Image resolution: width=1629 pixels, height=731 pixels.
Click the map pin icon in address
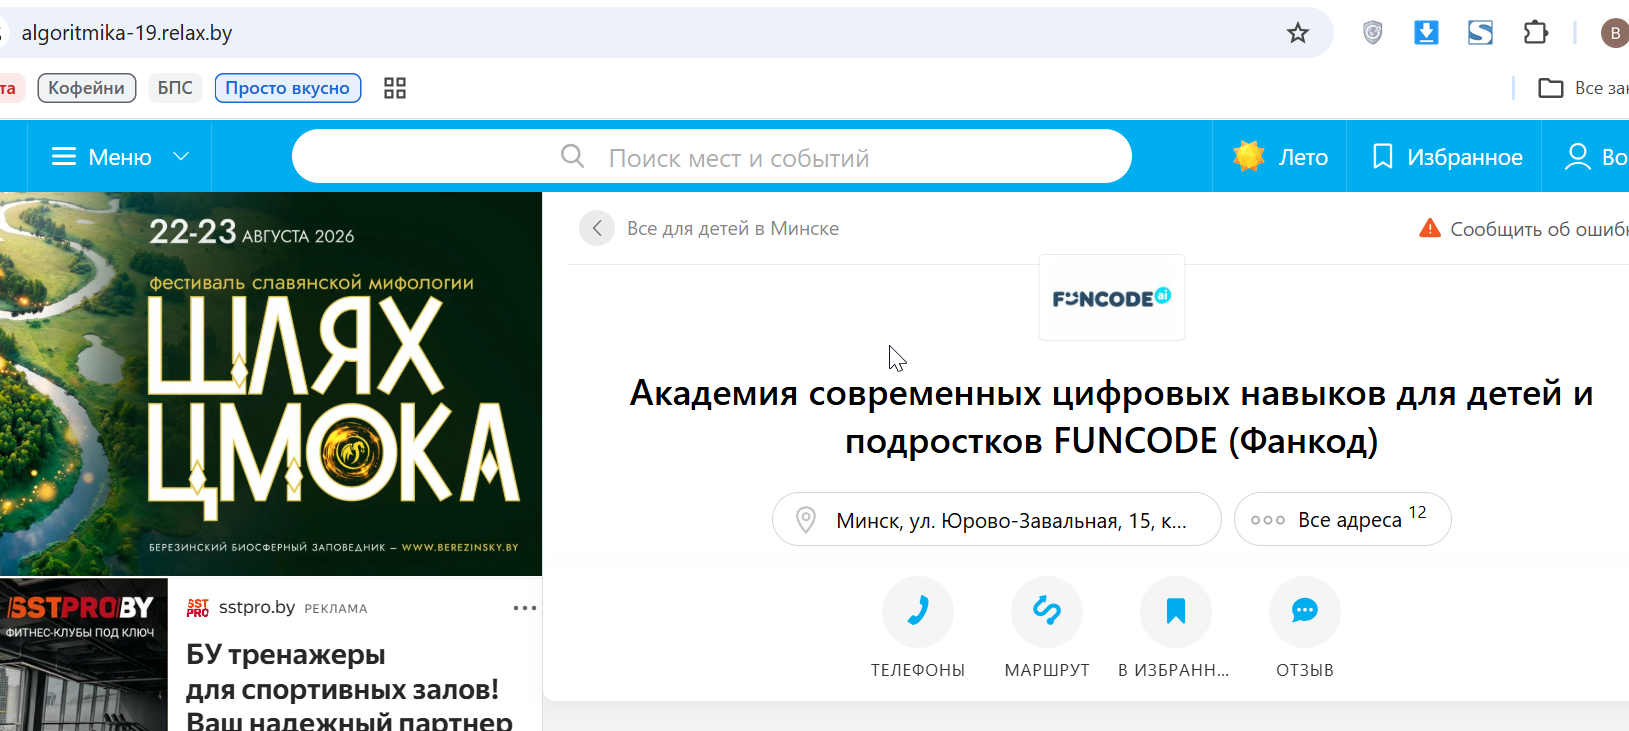(x=806, y=520)
